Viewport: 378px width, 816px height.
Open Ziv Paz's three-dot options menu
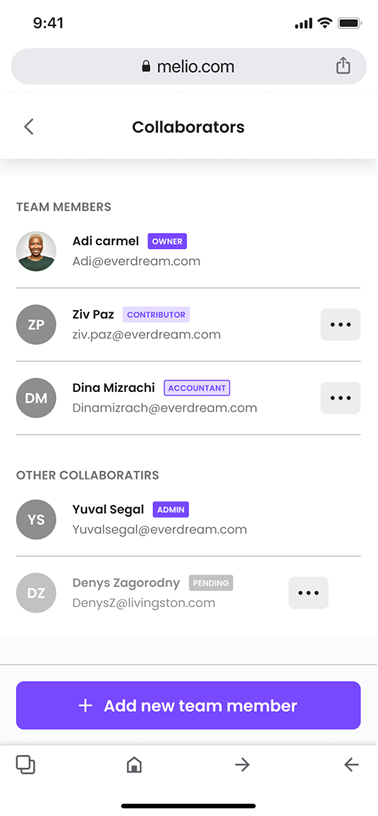(341, 325)
